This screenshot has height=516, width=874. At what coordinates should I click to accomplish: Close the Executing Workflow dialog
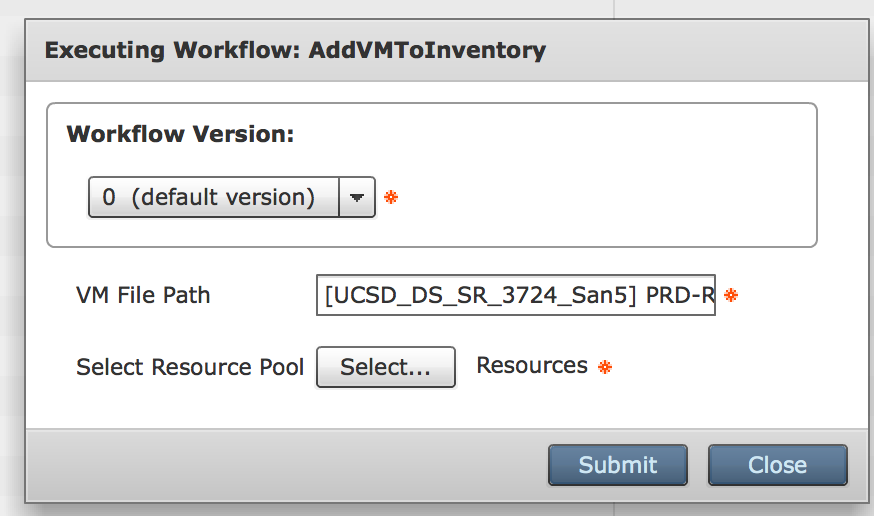(x=778, y=465)
